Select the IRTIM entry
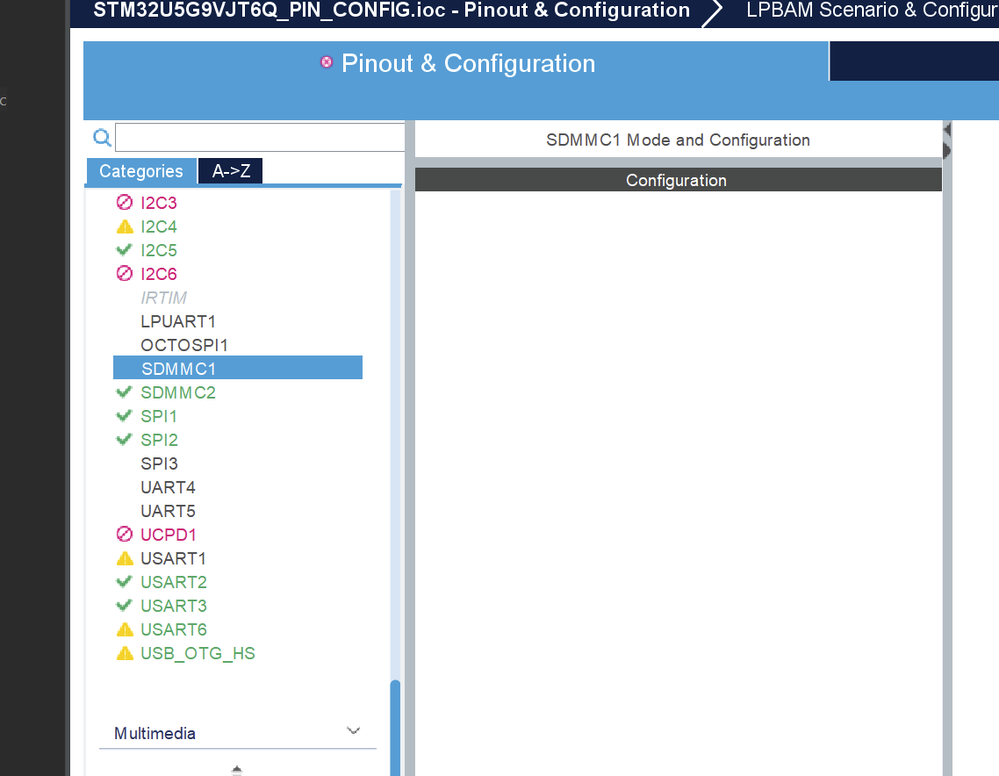 click(164, 298)
